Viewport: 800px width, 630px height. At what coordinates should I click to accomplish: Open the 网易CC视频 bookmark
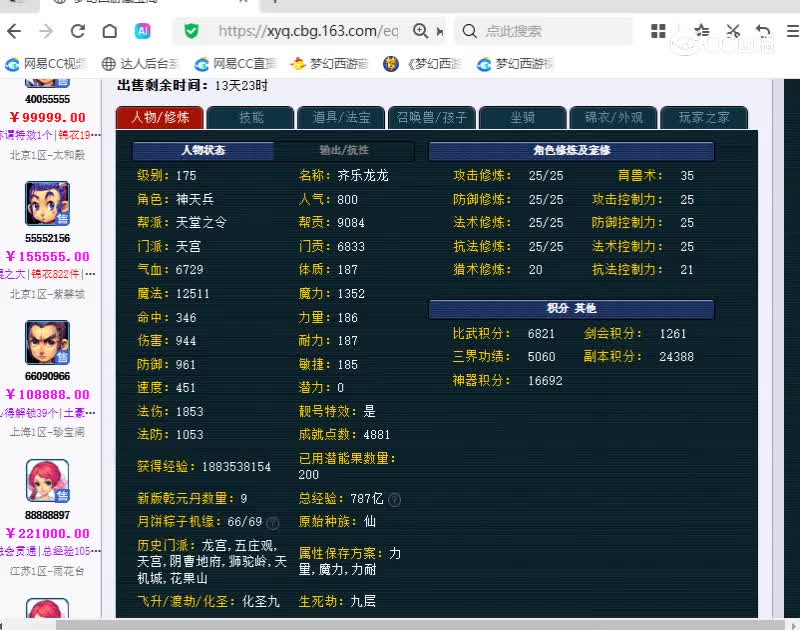[x=46, y=64]
